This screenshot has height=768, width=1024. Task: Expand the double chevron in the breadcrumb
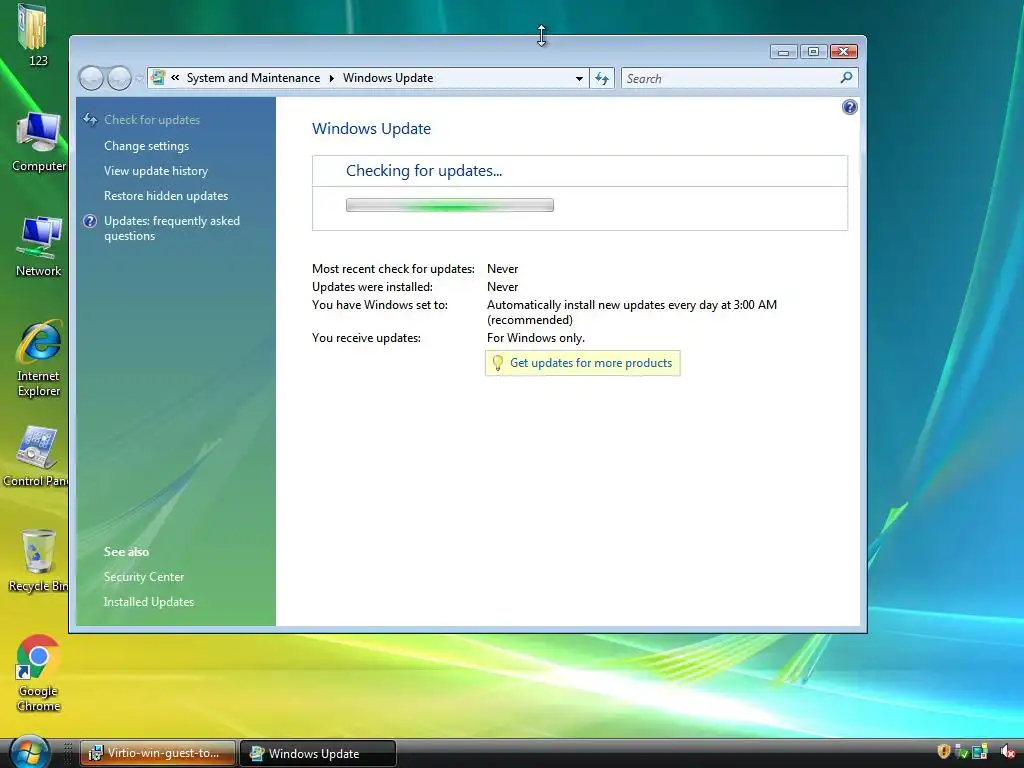click(175, 78)
